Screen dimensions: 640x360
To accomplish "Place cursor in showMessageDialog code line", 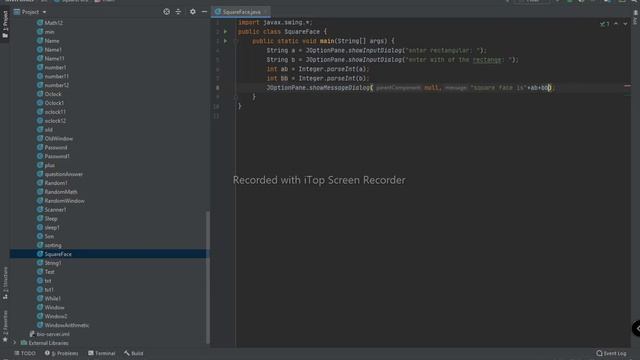I will (410, 88).
